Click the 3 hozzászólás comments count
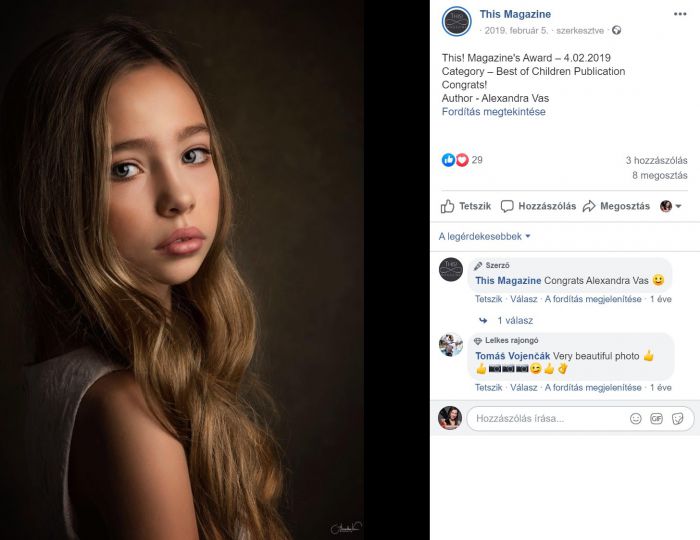This screenshot has height=540, width=700. (x=656, y=160)
